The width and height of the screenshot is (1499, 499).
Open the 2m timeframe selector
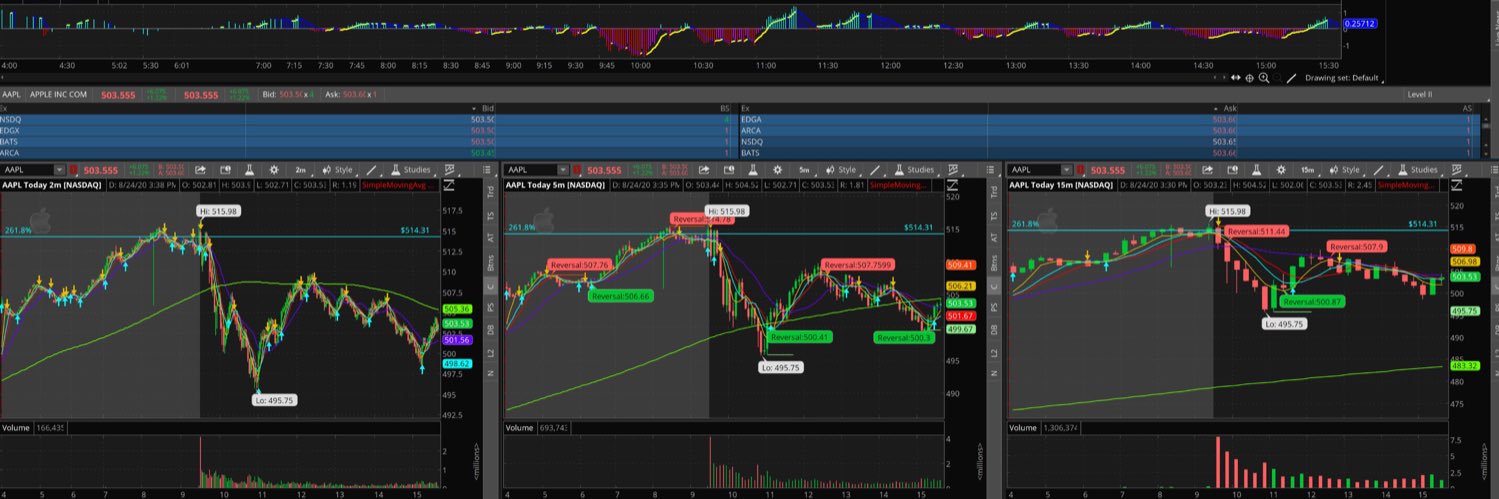[x=301, y=170]
